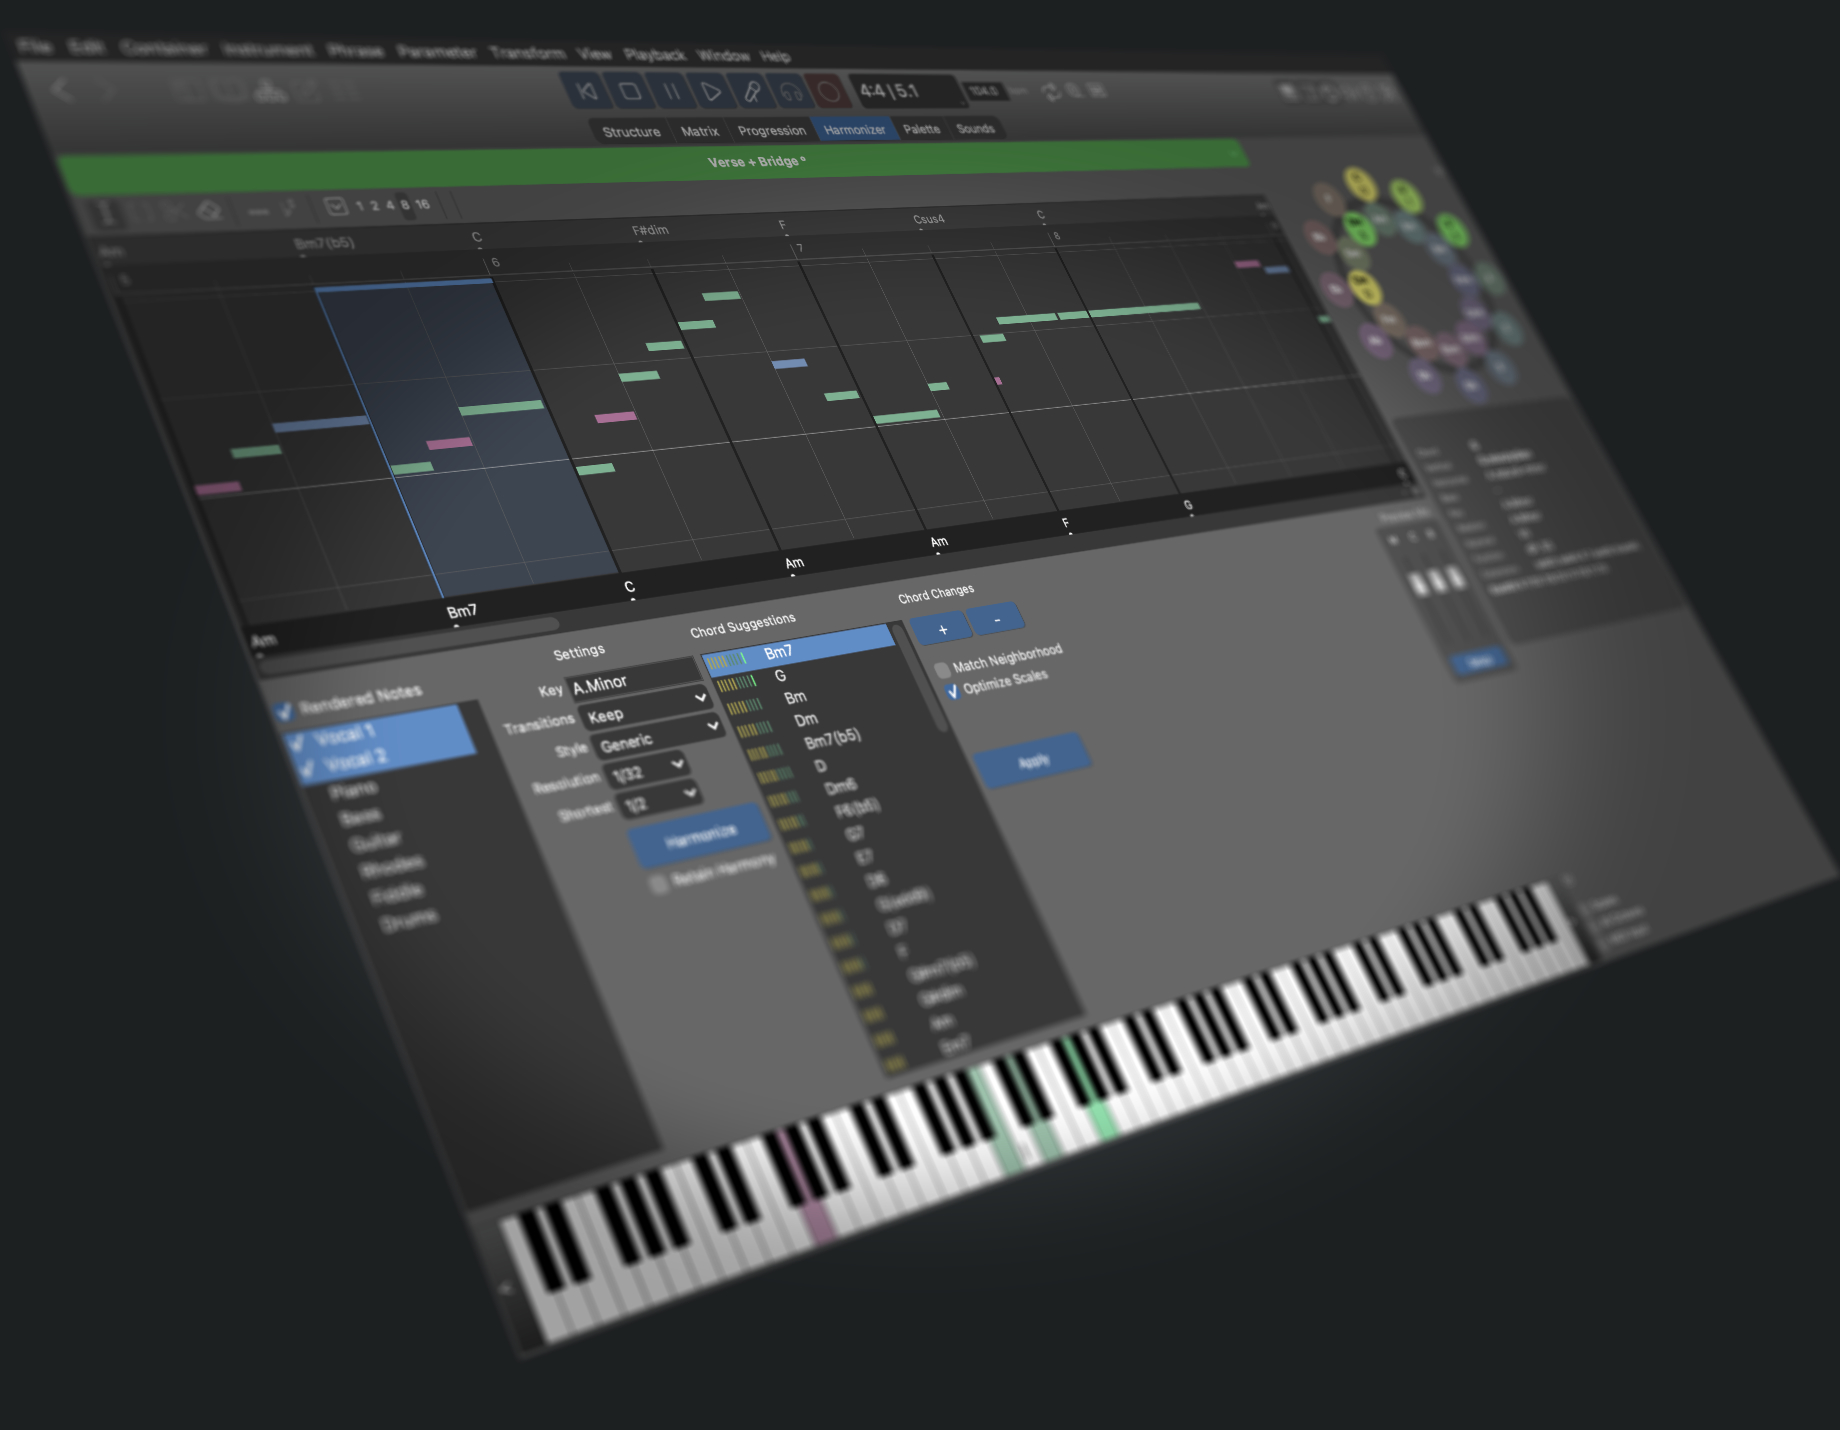This screenshot has width=1840, height=1430.
Task: Click the headphones icon in the transport bar
Action: [x=790, y=92]
